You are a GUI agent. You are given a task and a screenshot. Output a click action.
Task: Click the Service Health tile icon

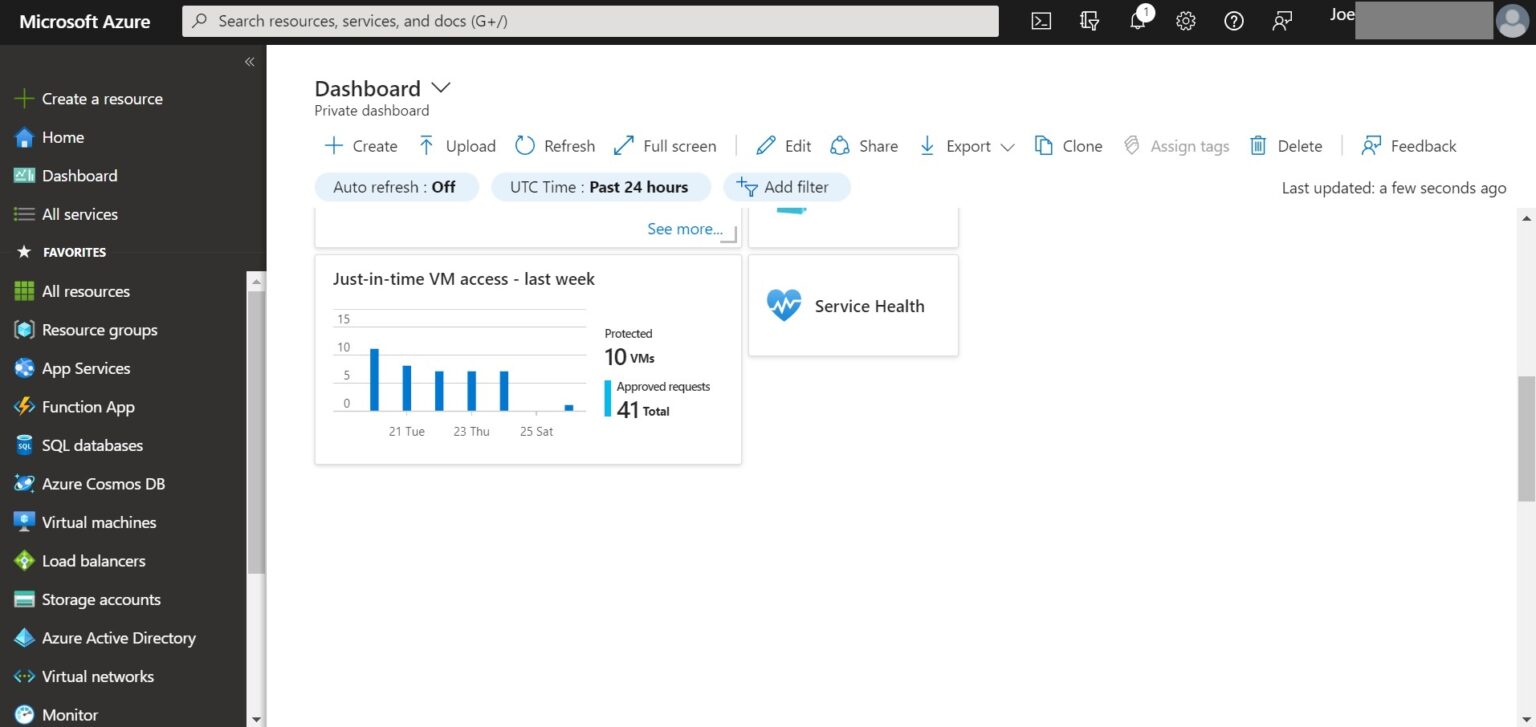tap(784, 305)
